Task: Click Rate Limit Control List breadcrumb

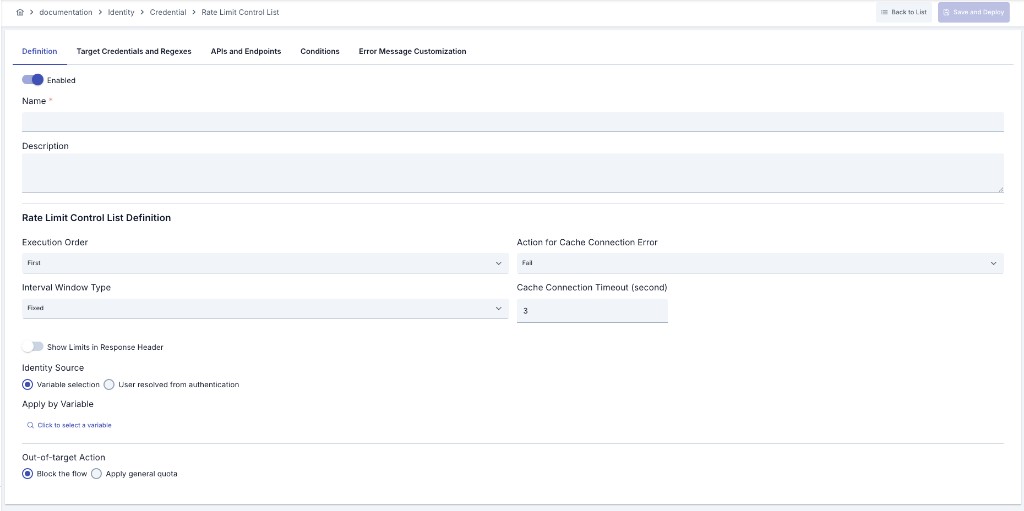Action: tap(240, 12)
